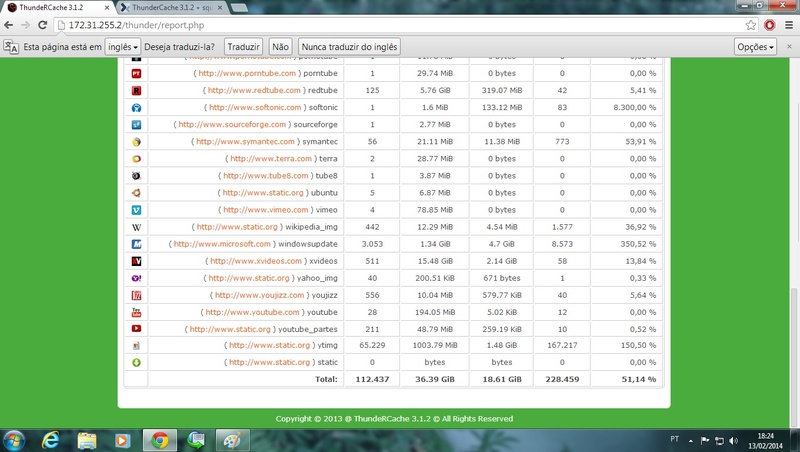This screenshot has height=452, width=800.
Task: Launch Internet Explorer from the taskbar
Action: point(51,440)
